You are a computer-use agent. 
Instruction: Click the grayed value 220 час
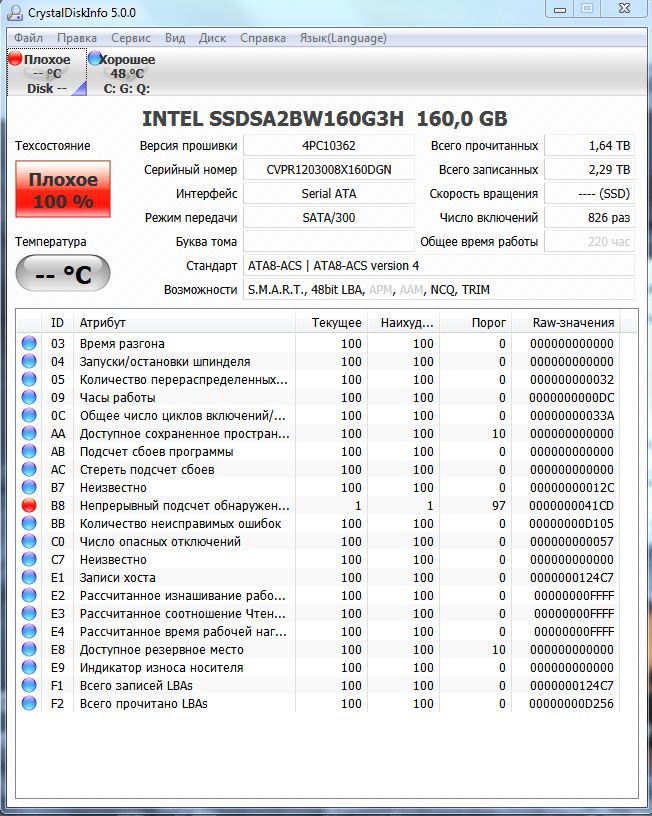coord(590,241)
